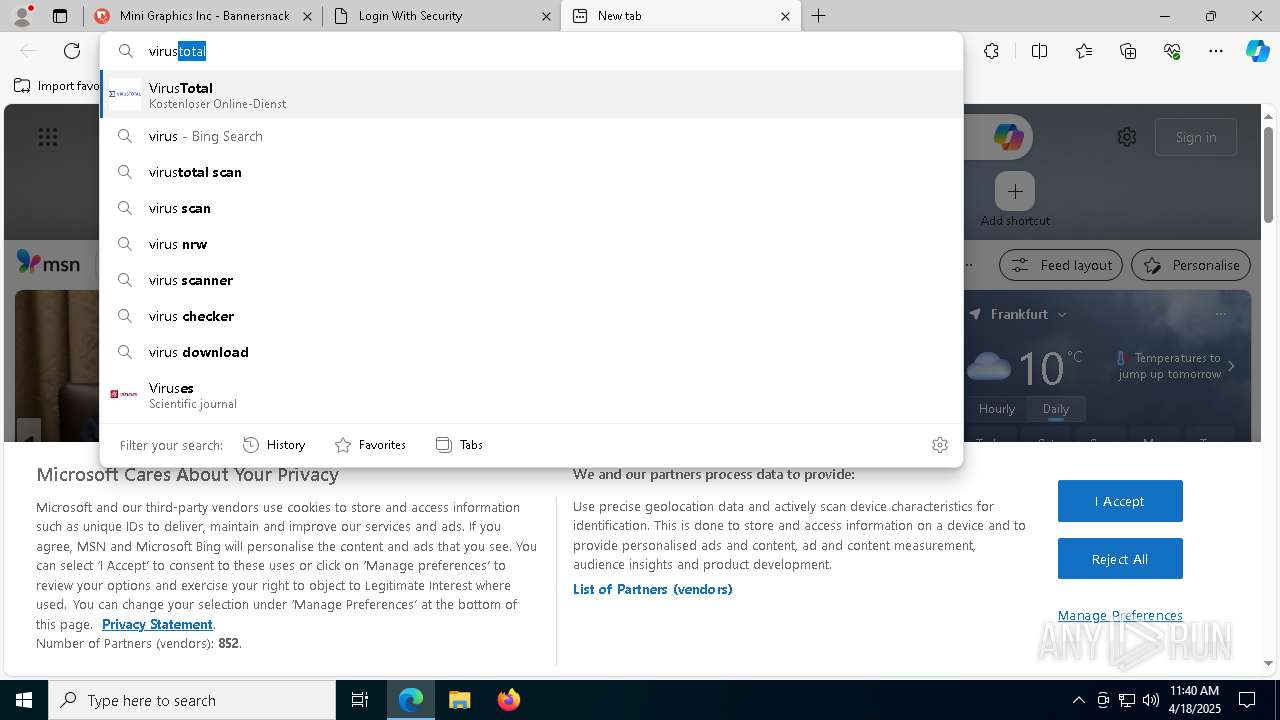Viewport: 1280px width, 720px height.
Task: Switch to Login With Security tab
Action: [442, 16]
